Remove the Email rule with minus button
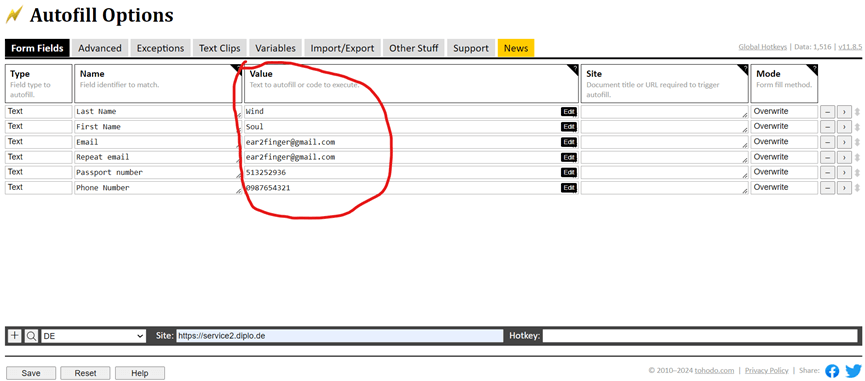 point(827,142)
